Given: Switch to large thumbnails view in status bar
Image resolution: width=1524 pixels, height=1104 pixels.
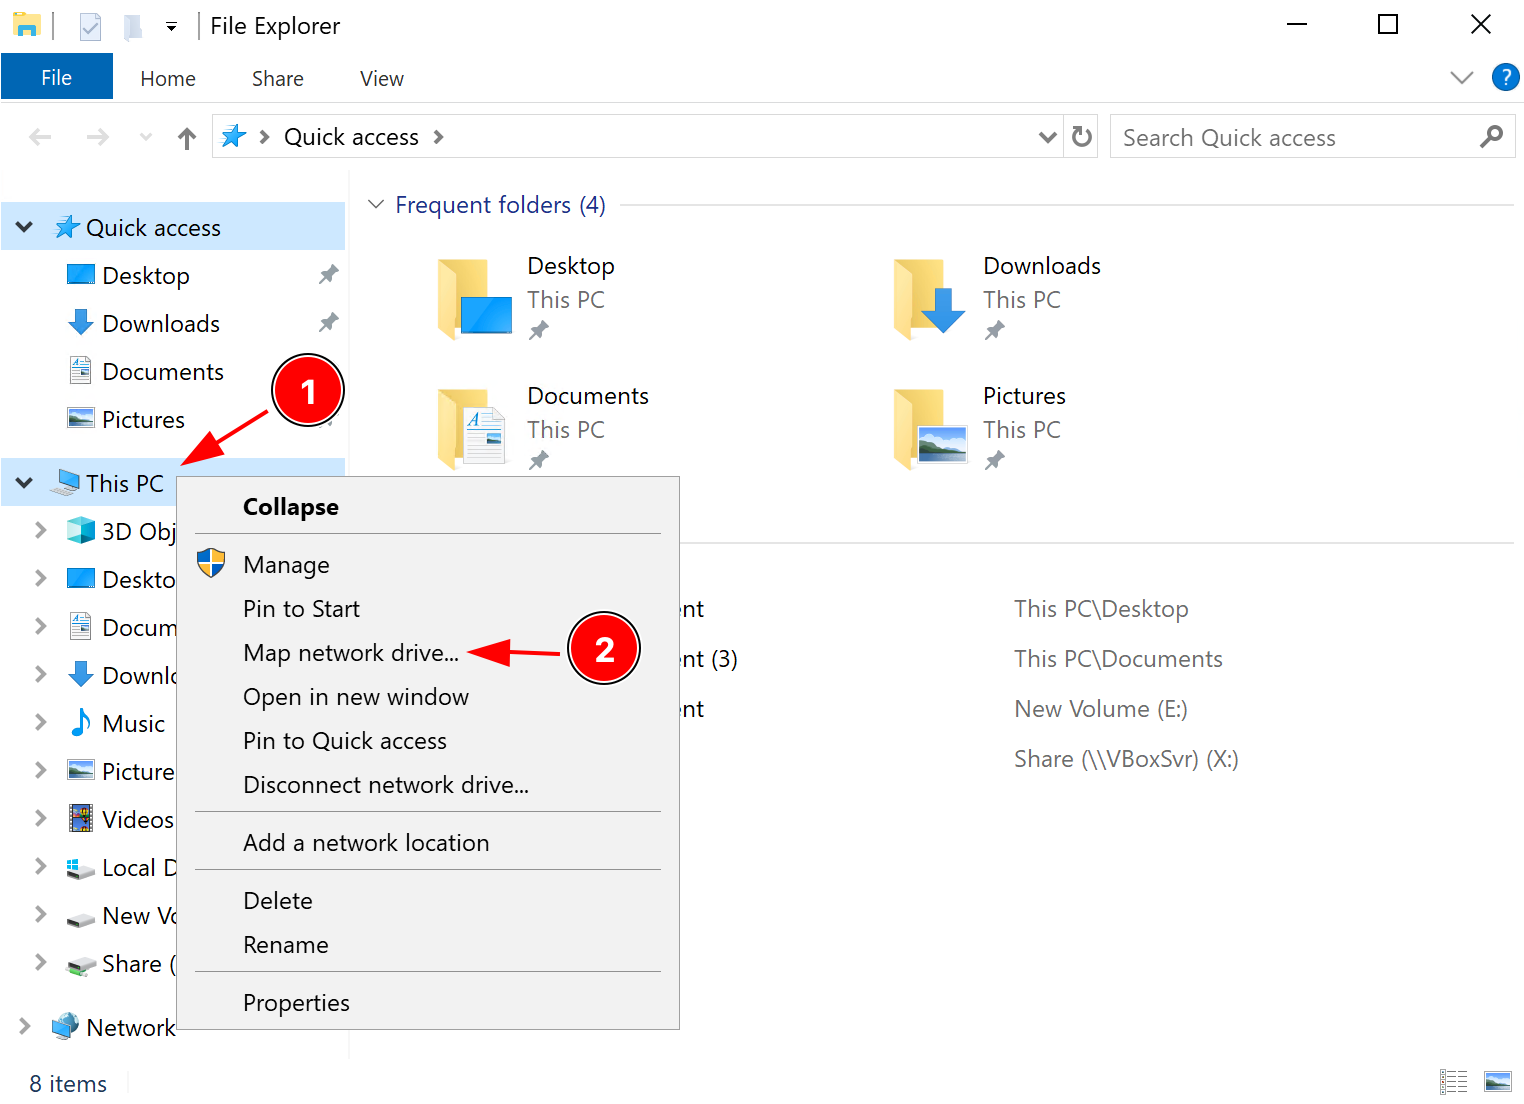Looking at the screenshot, I should pyautogui.click(x=1498, y=1082).
